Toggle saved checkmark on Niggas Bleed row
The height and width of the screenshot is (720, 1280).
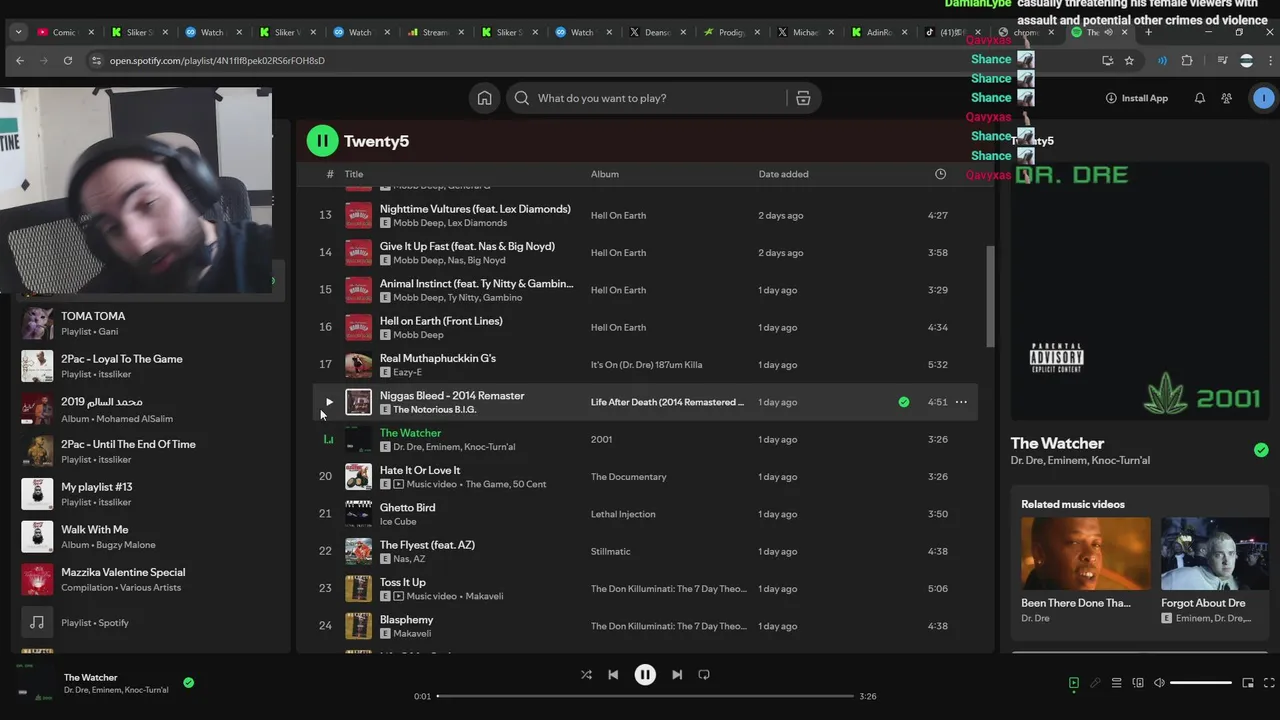pos(904,402)
